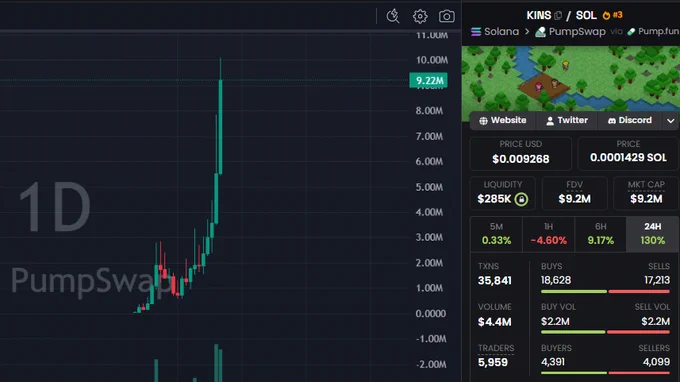Click the PumpSwap DEX logo icon
The height and width of the screenshot is (382, 680).
pos(540,32)
